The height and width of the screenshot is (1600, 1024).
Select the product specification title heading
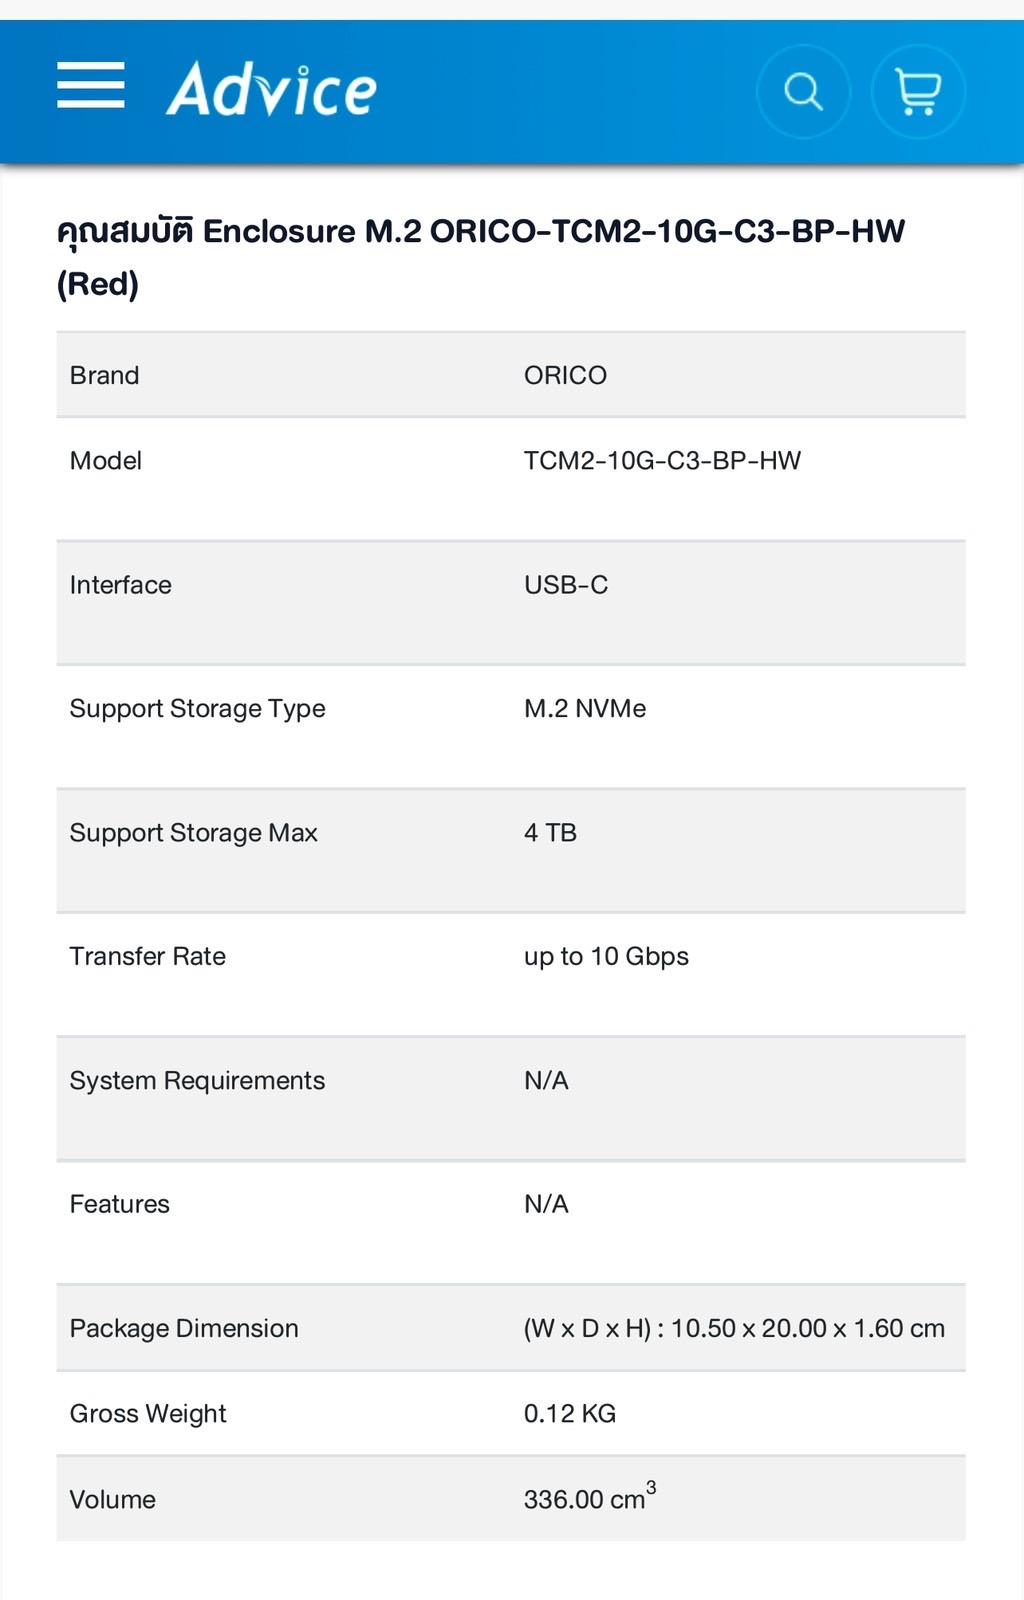[481, 257]
